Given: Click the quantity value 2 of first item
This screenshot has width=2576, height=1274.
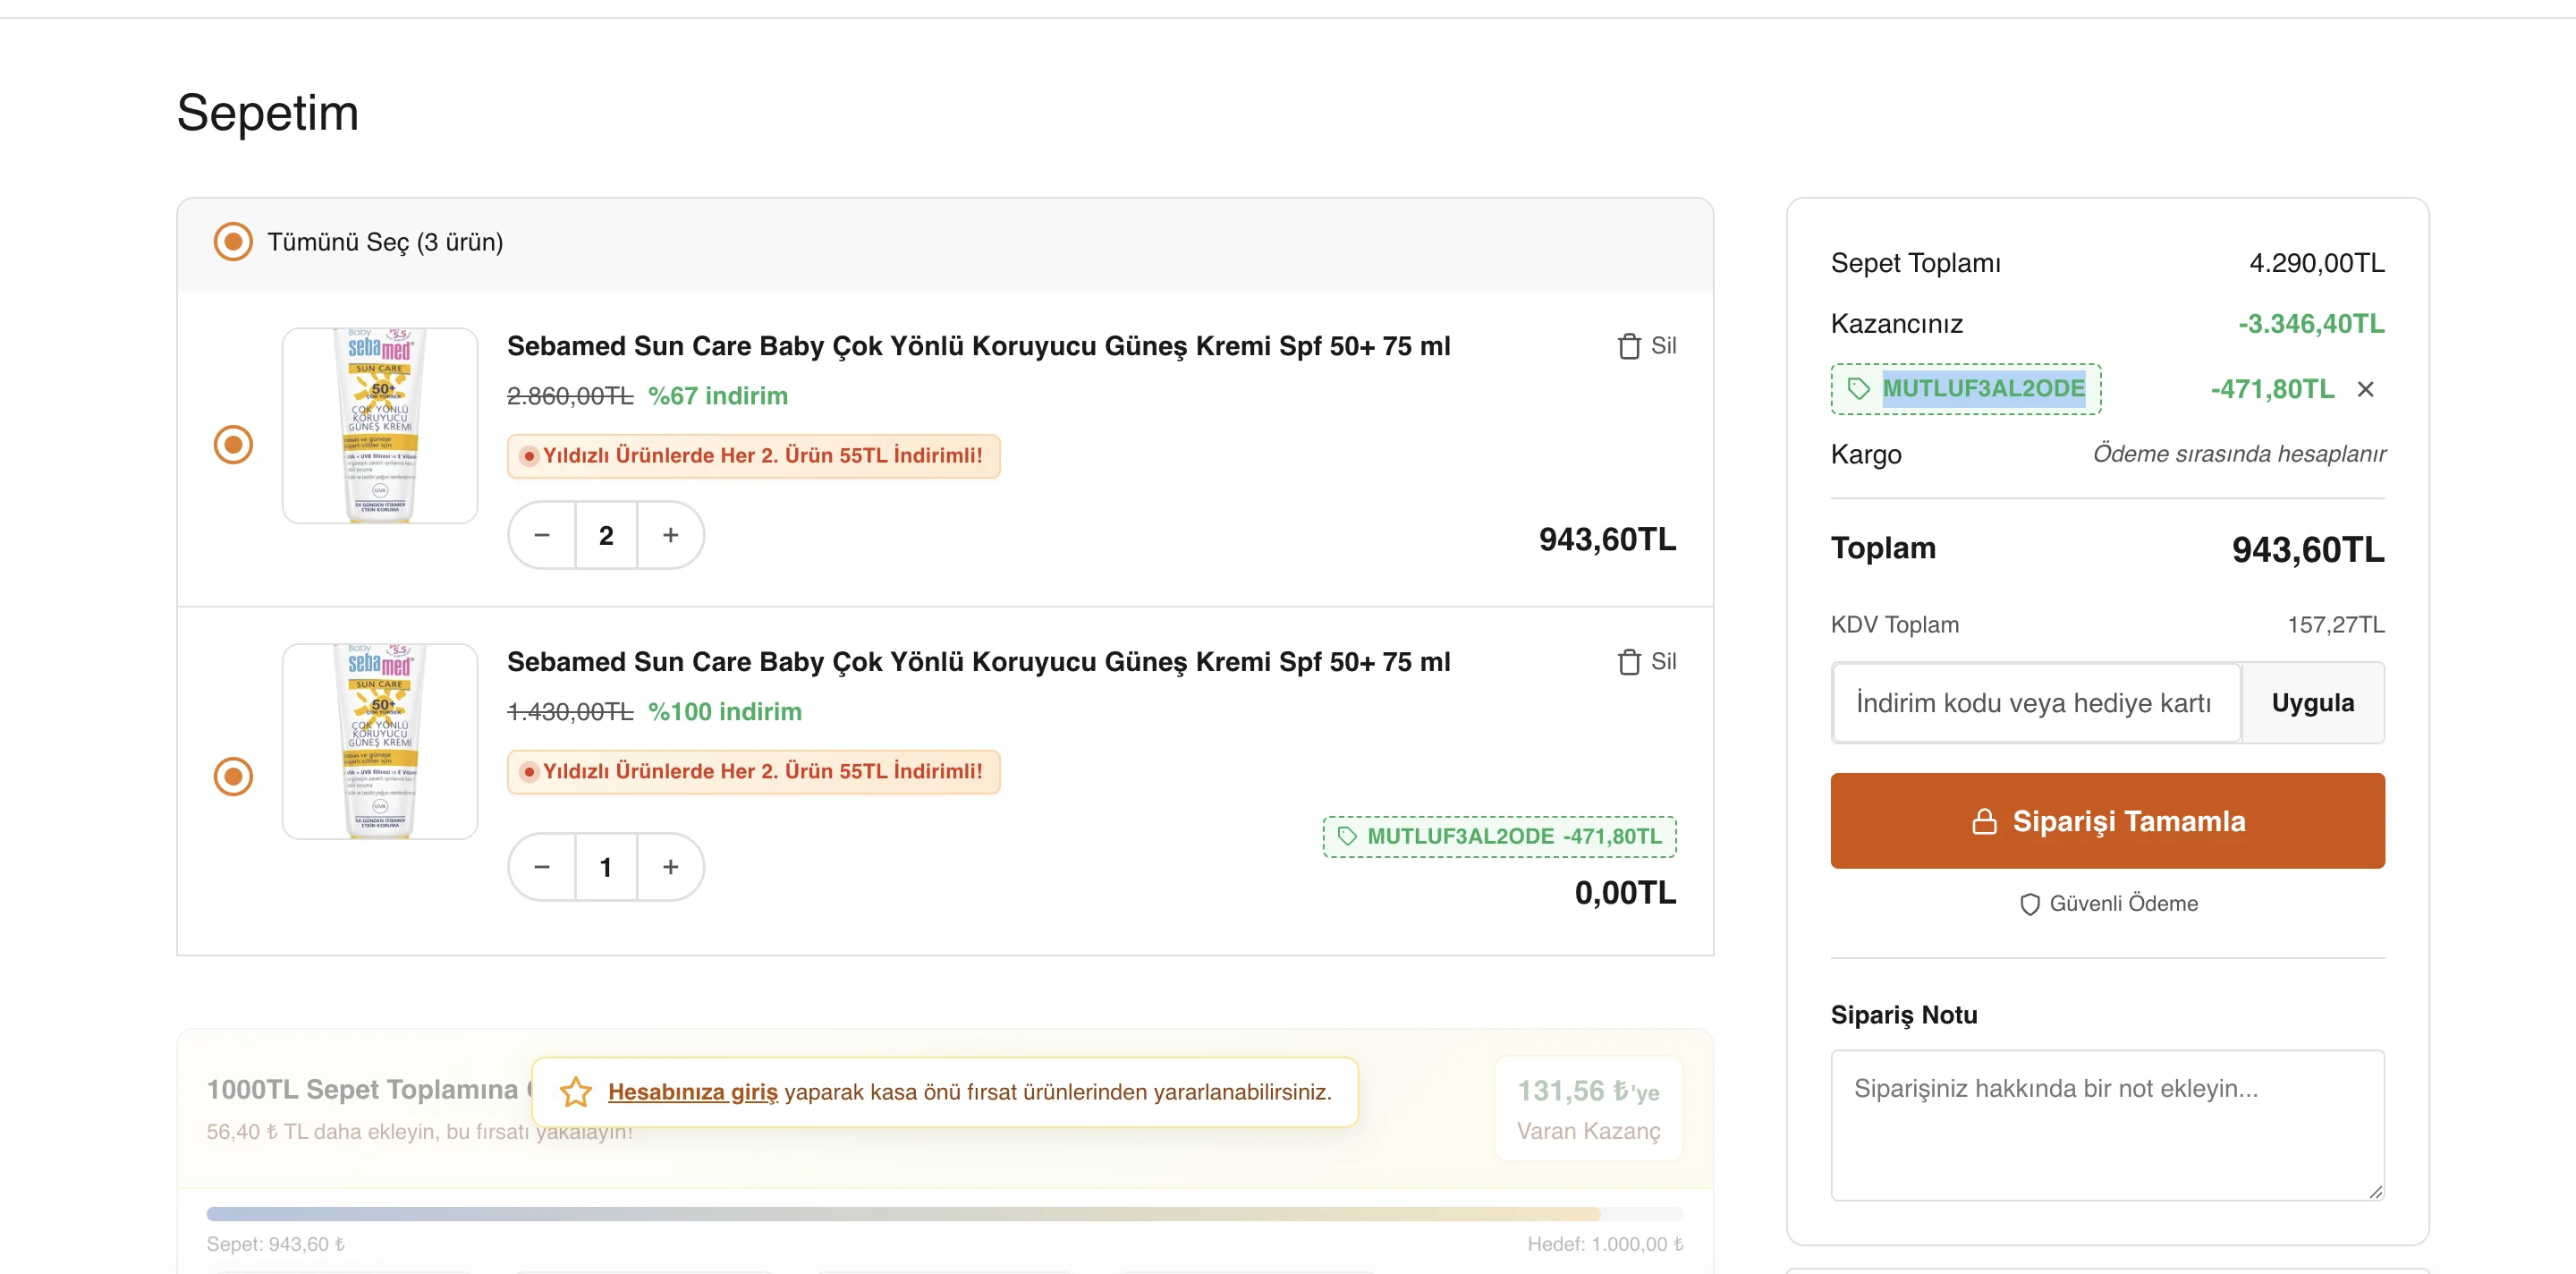Looking at the screenshot, I should click(606, 535).
